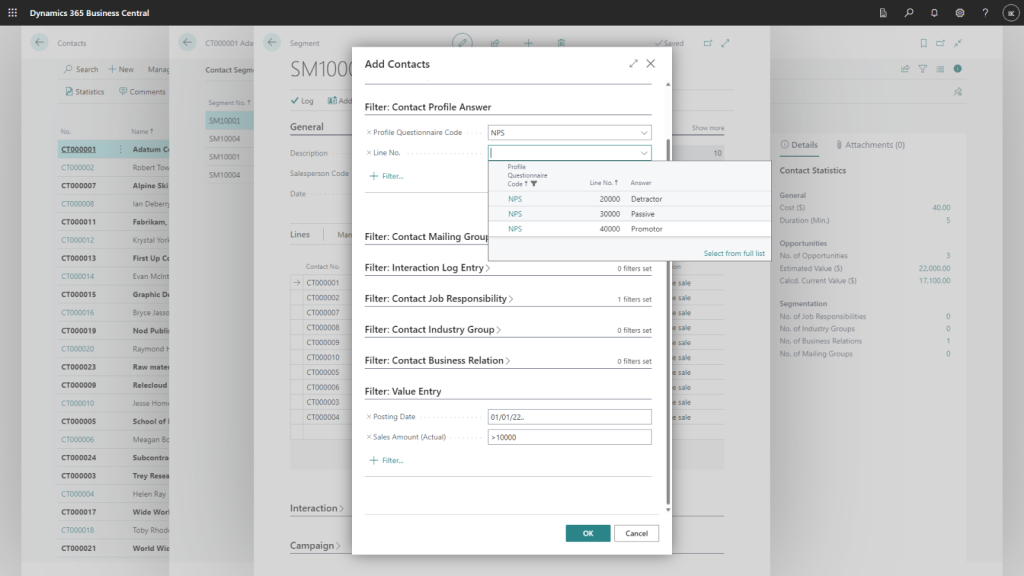
Task: Open contact CT000001 link in Contacts list
Action: pos(78,150)
